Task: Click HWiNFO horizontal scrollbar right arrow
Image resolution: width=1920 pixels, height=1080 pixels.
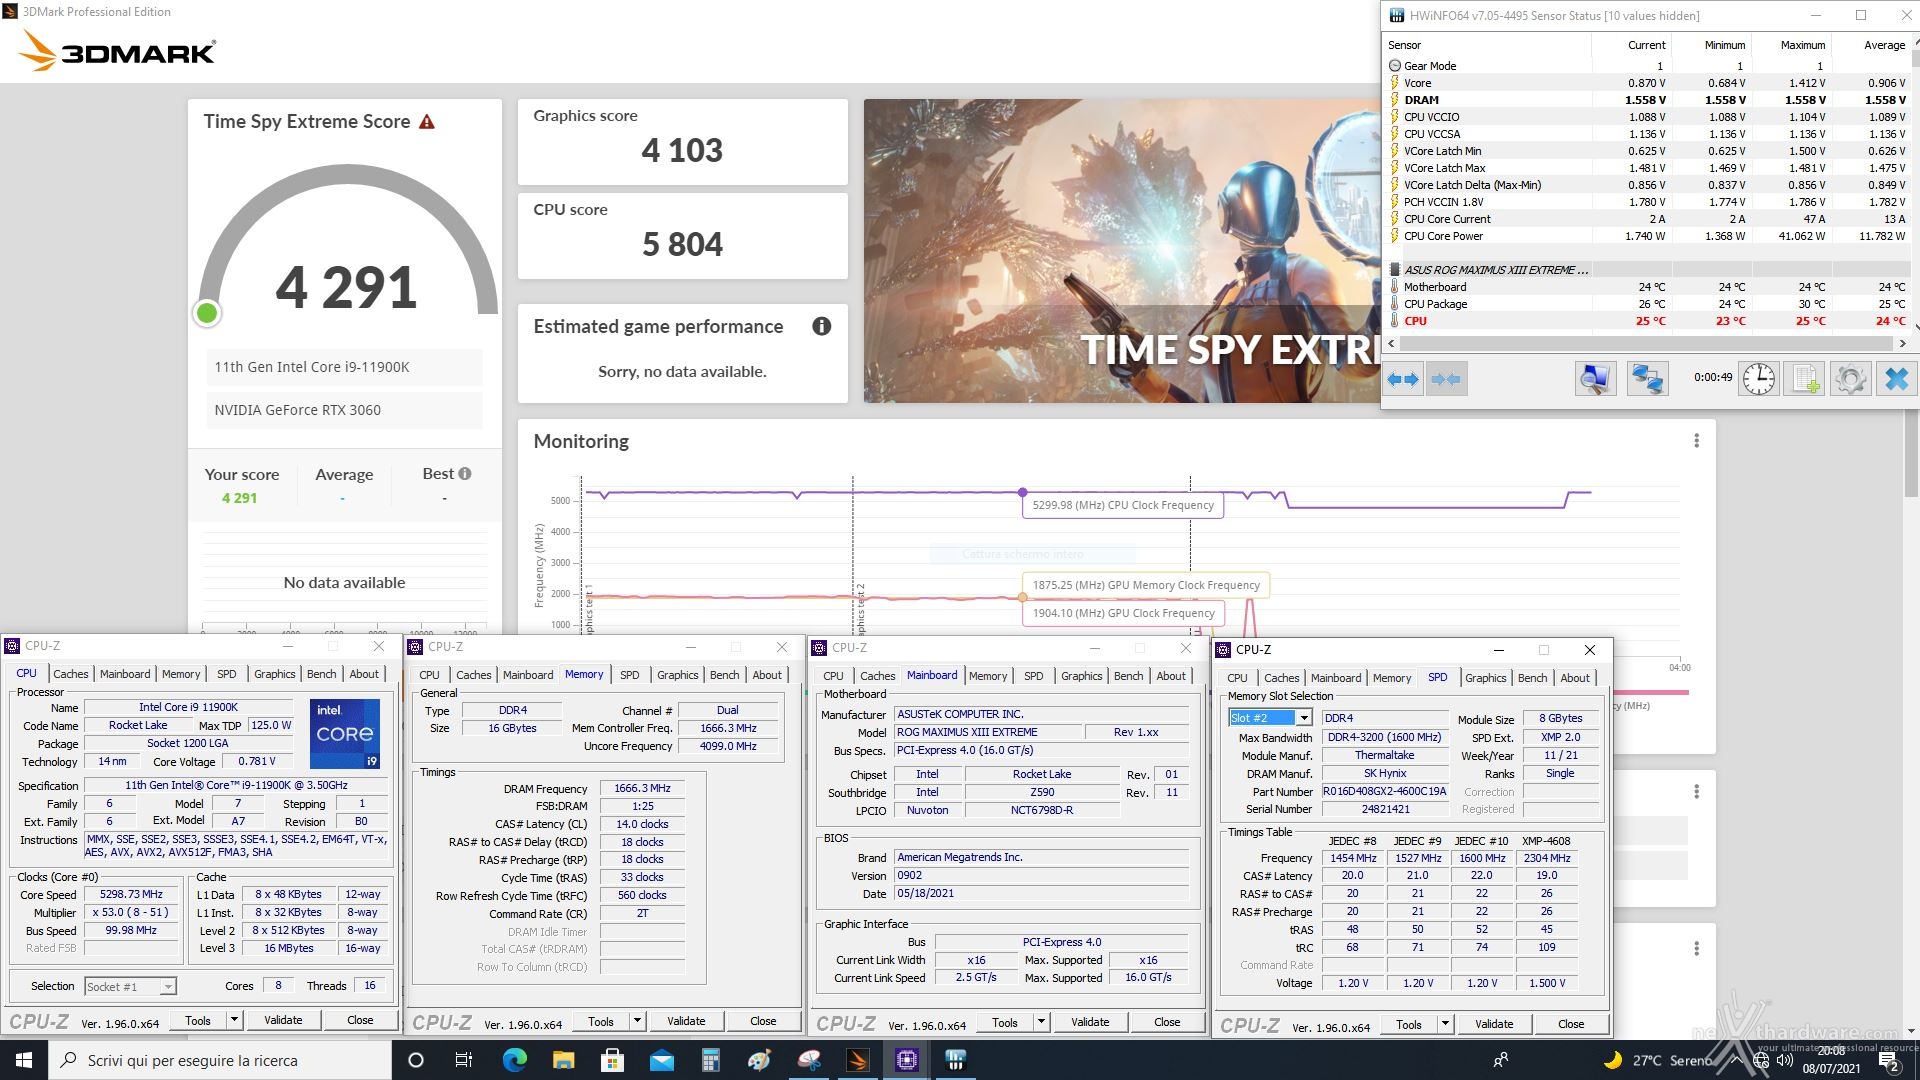Action: [1902, 343]
